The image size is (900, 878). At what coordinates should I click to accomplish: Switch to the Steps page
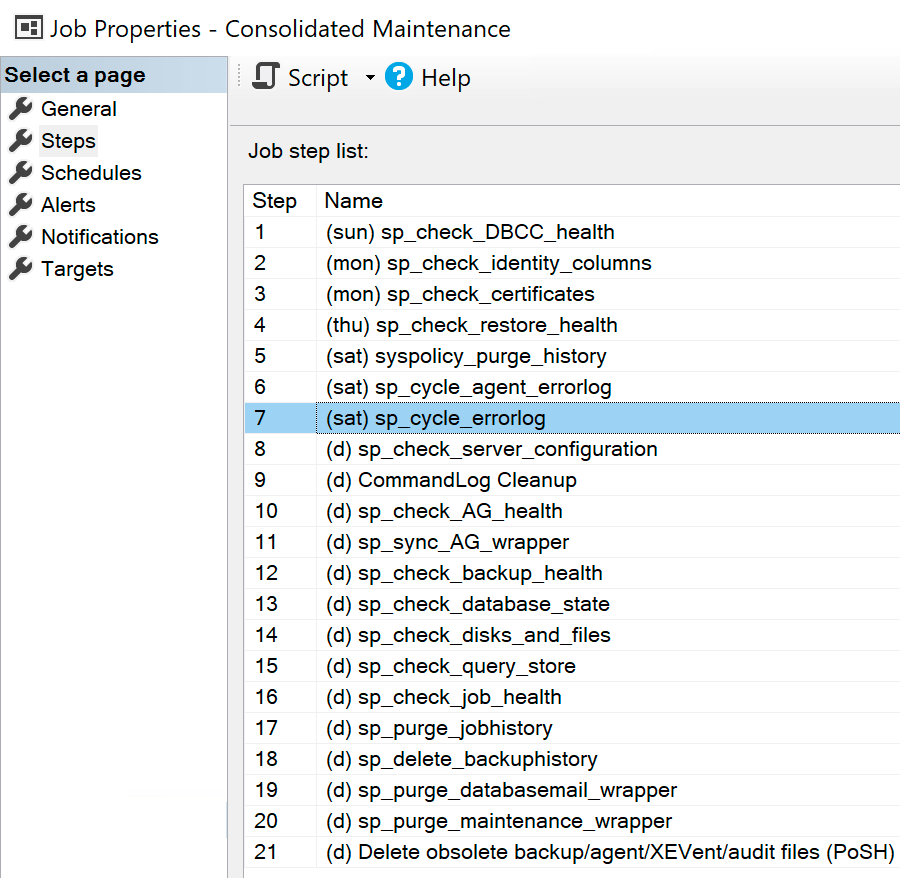68,141
